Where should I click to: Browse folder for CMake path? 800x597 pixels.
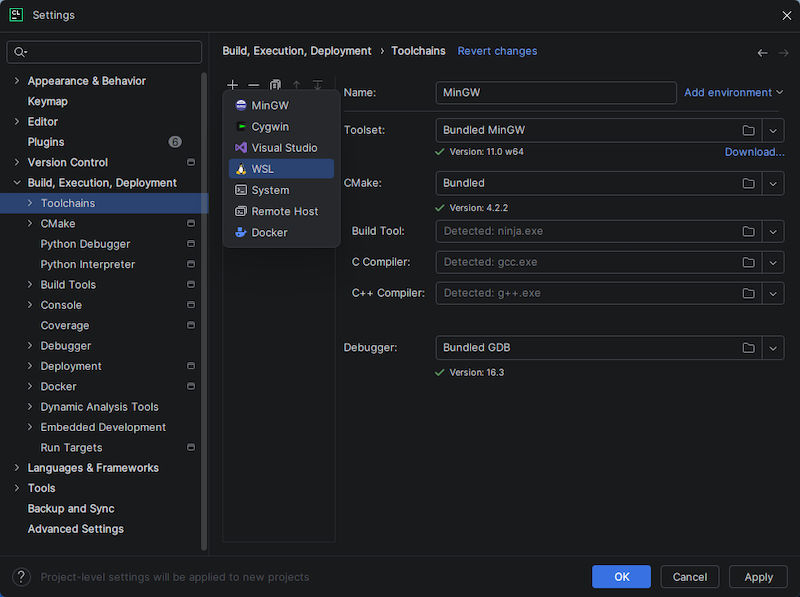748,183
